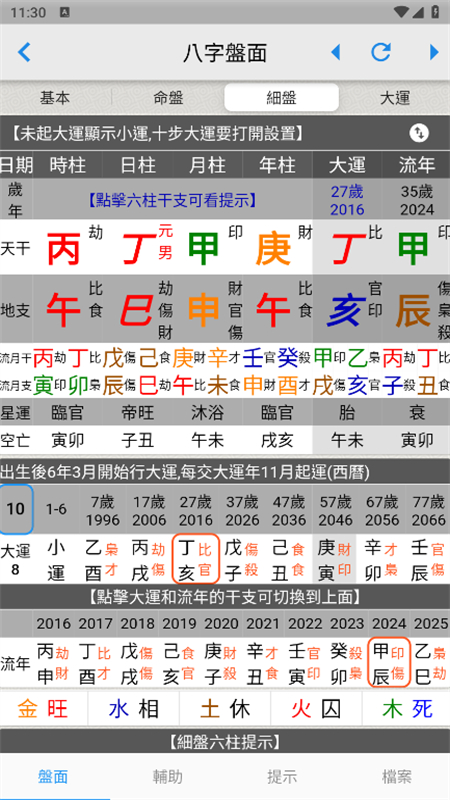Open the 命盤 tab
Viewport: 450px width, 800px height.
[x=168, y=97]
